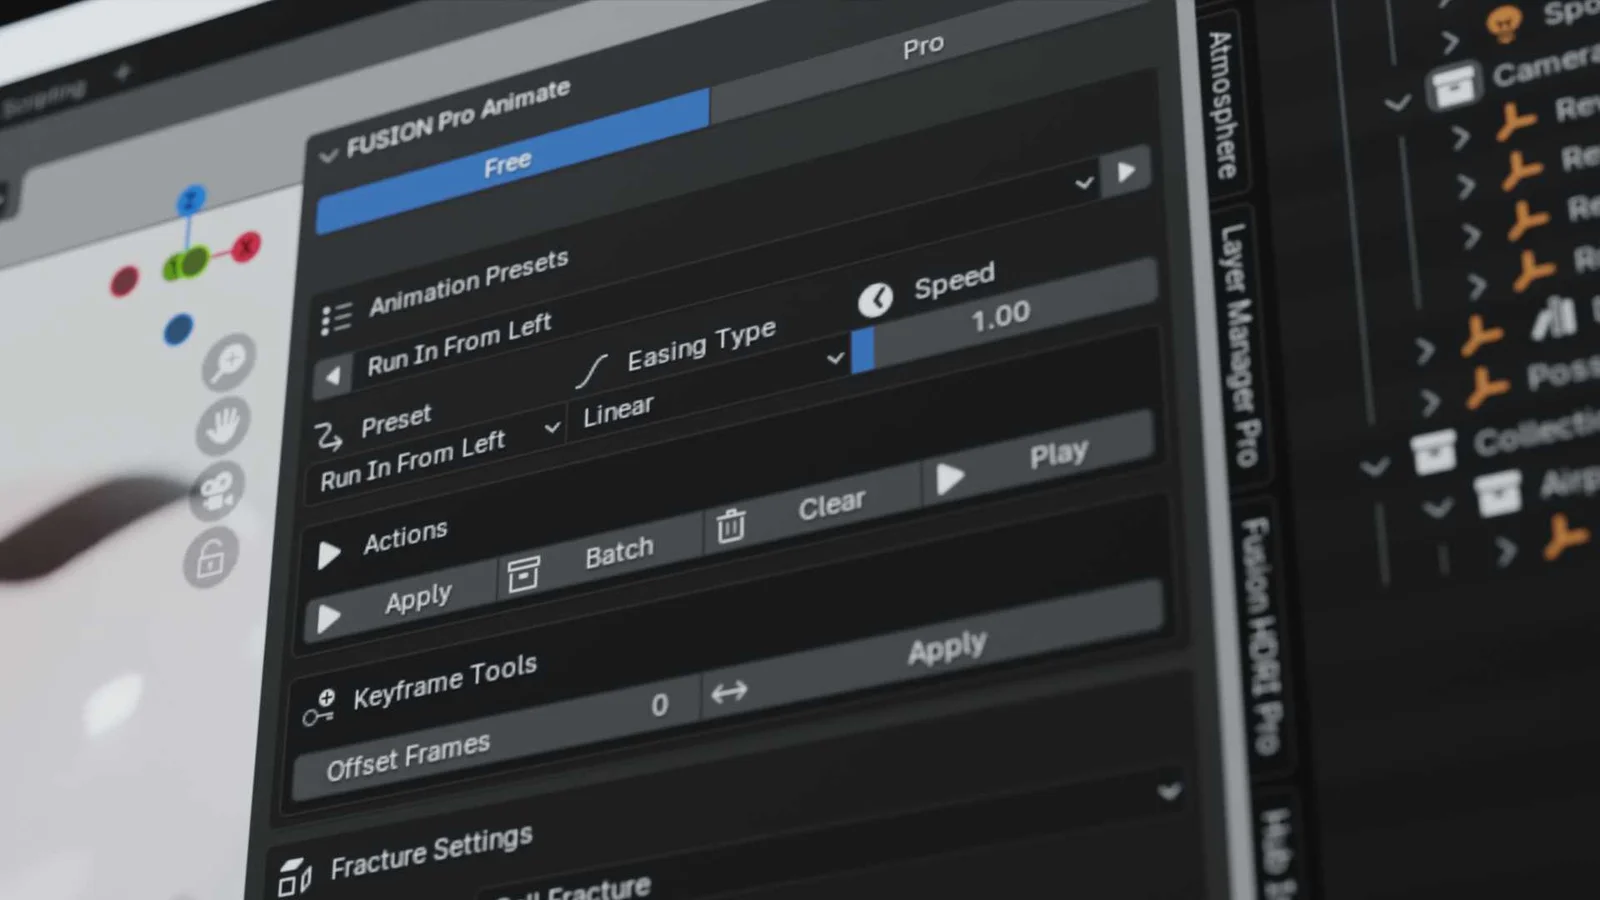Open the Atmosphere sidebar tab
The height and width of the screenshot is (900, 1600).
[x=1222, y=100]
